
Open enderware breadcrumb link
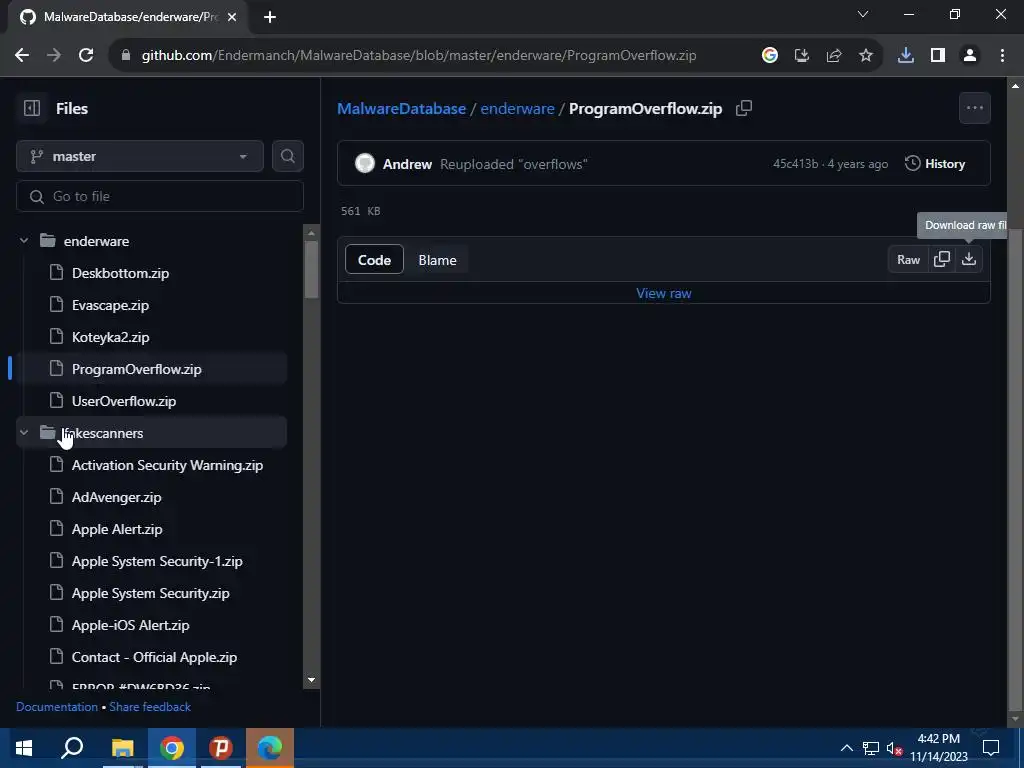(517, 108)
